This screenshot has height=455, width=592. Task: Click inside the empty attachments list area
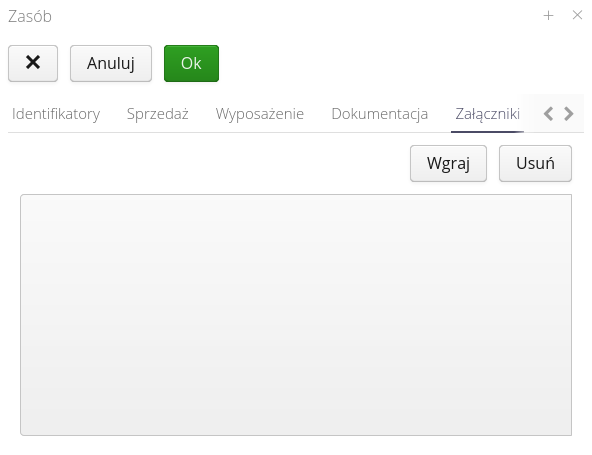click(296, 315)
